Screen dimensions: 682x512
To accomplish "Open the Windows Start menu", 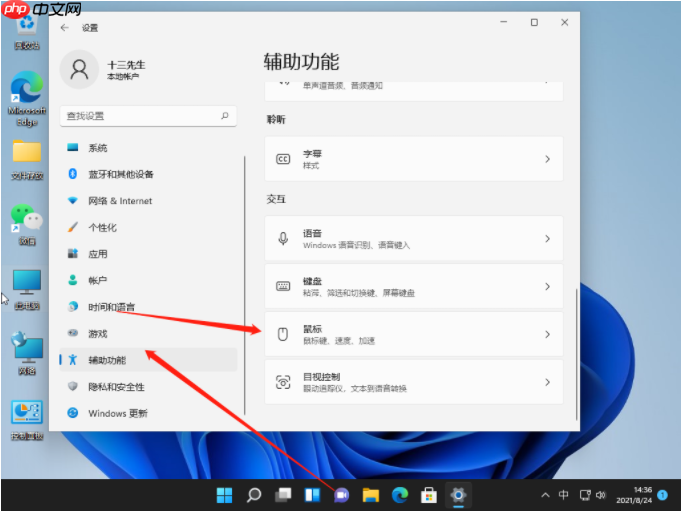I will [x=224, y=495].
